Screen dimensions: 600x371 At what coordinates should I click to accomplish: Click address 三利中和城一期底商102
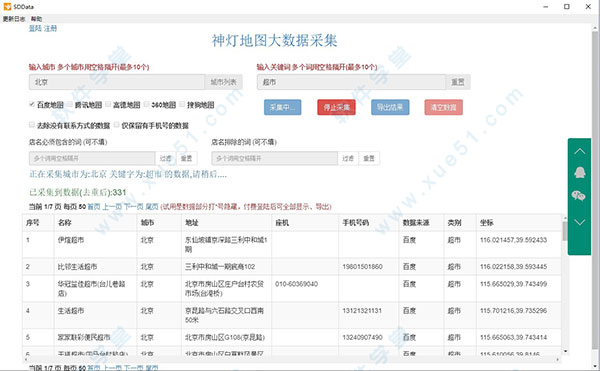tap(220, 267)
